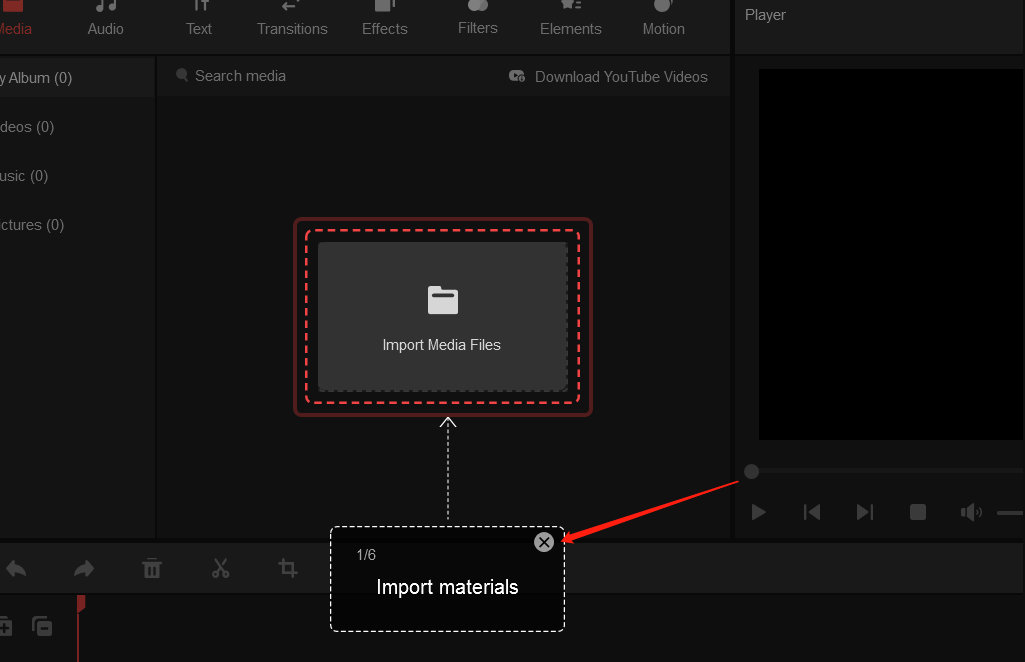Image resolution: width=1025 pixels, height=662 pixels.
Task: Click the Search media field
Action: [x=240, y=76]
